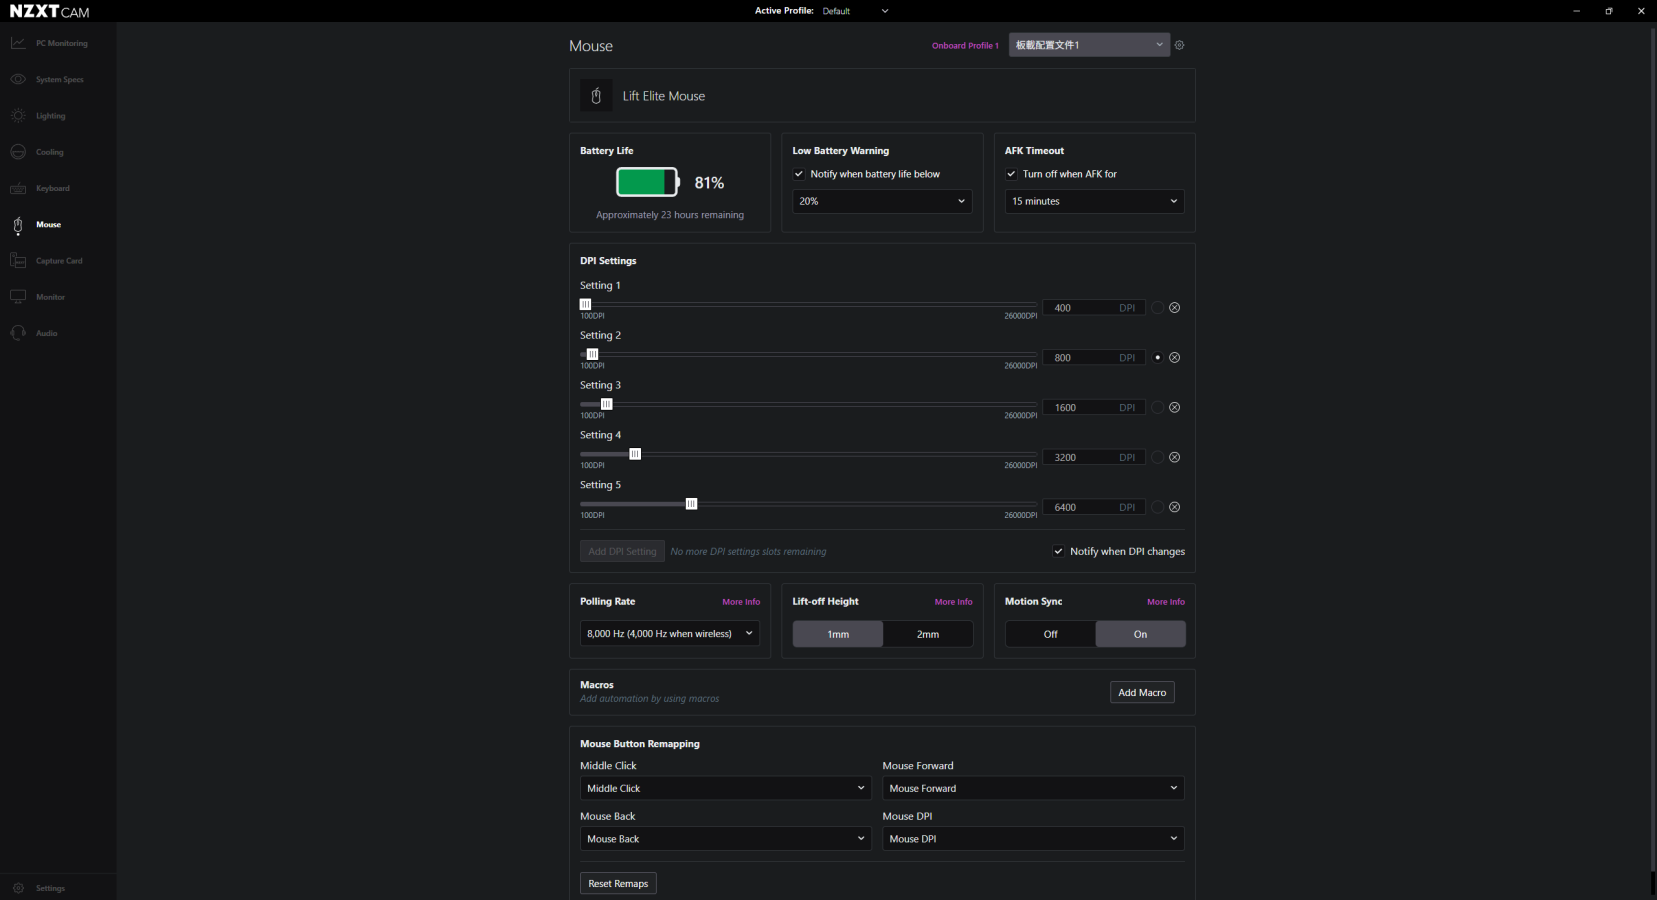Viewport: 1657px width, 900px height.
Task: Turn Motion Sync Off
Action: [1050, 634]
